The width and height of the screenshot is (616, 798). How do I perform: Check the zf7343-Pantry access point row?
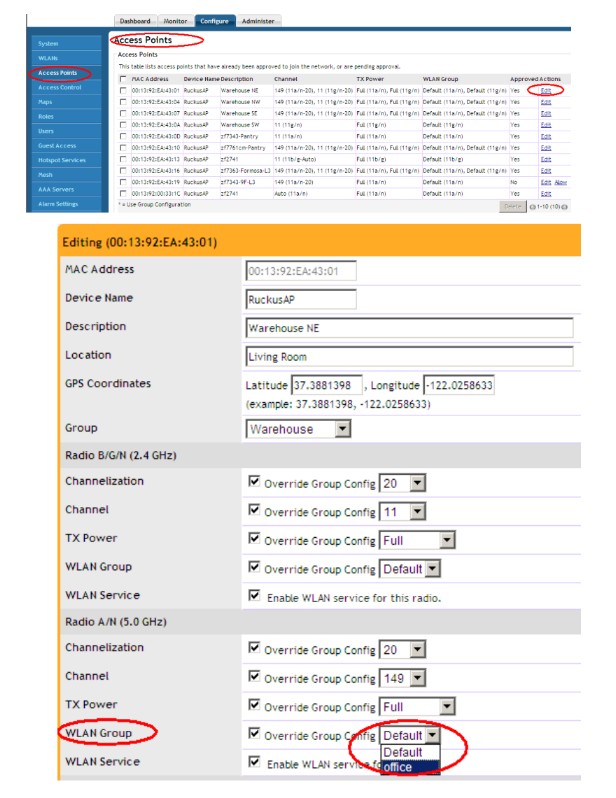123,136
